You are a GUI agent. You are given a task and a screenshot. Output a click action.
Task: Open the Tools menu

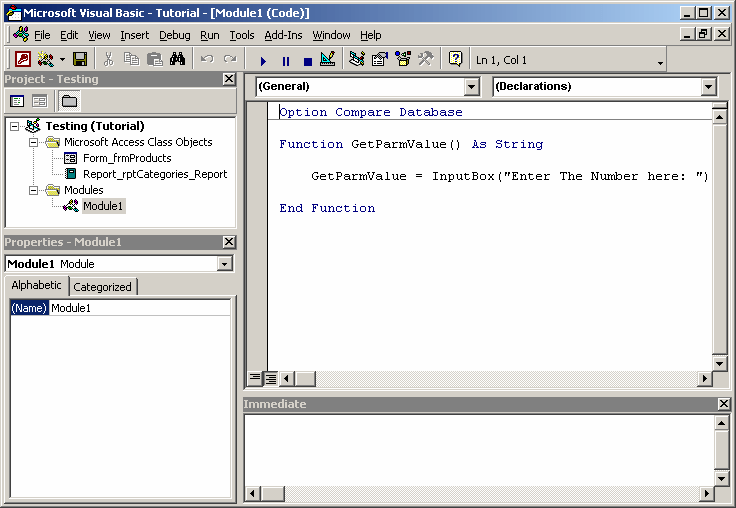242,35
